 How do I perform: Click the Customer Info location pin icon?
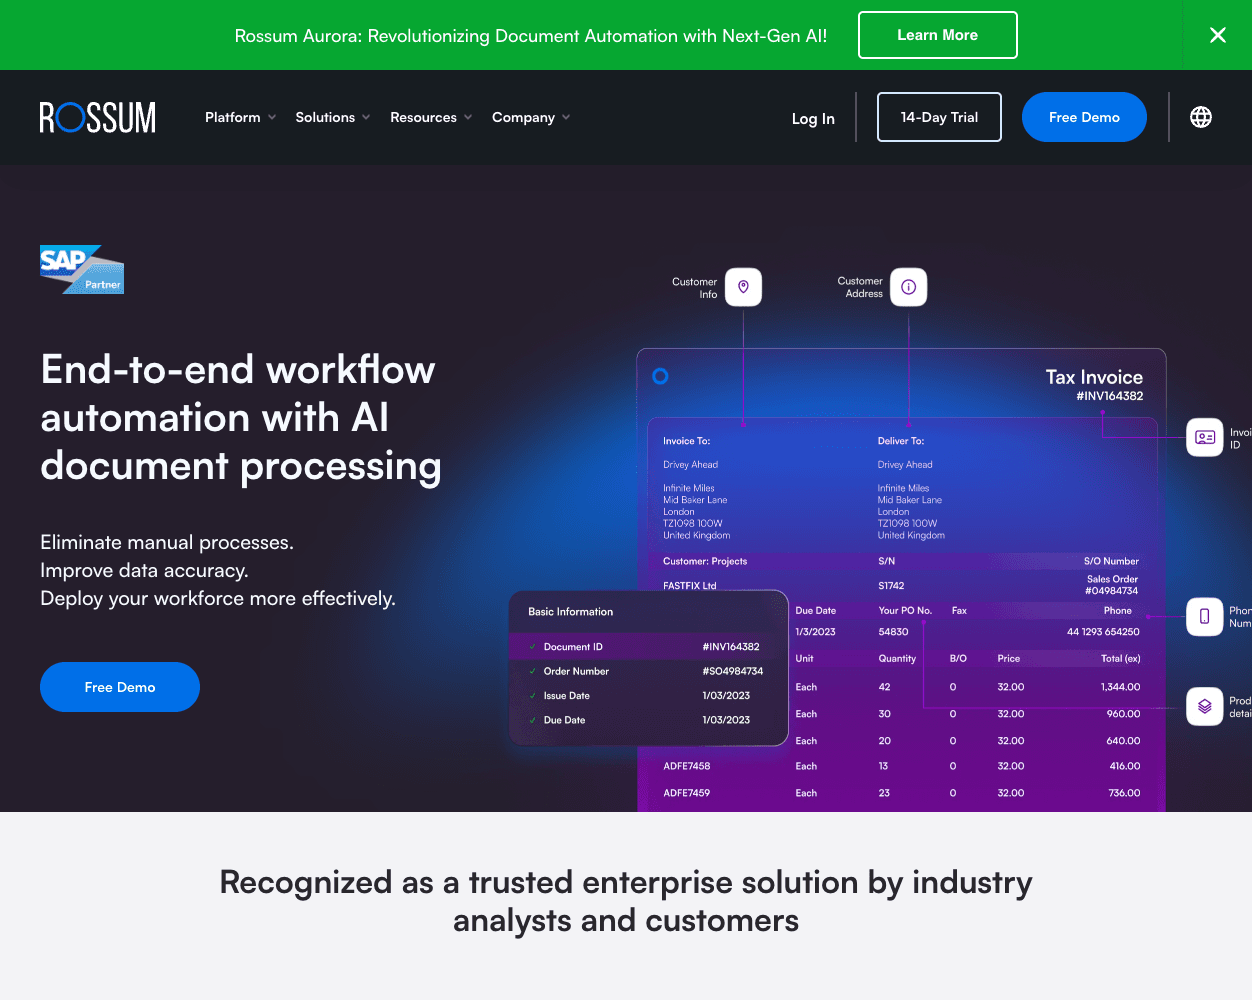[x=743, y=287]
